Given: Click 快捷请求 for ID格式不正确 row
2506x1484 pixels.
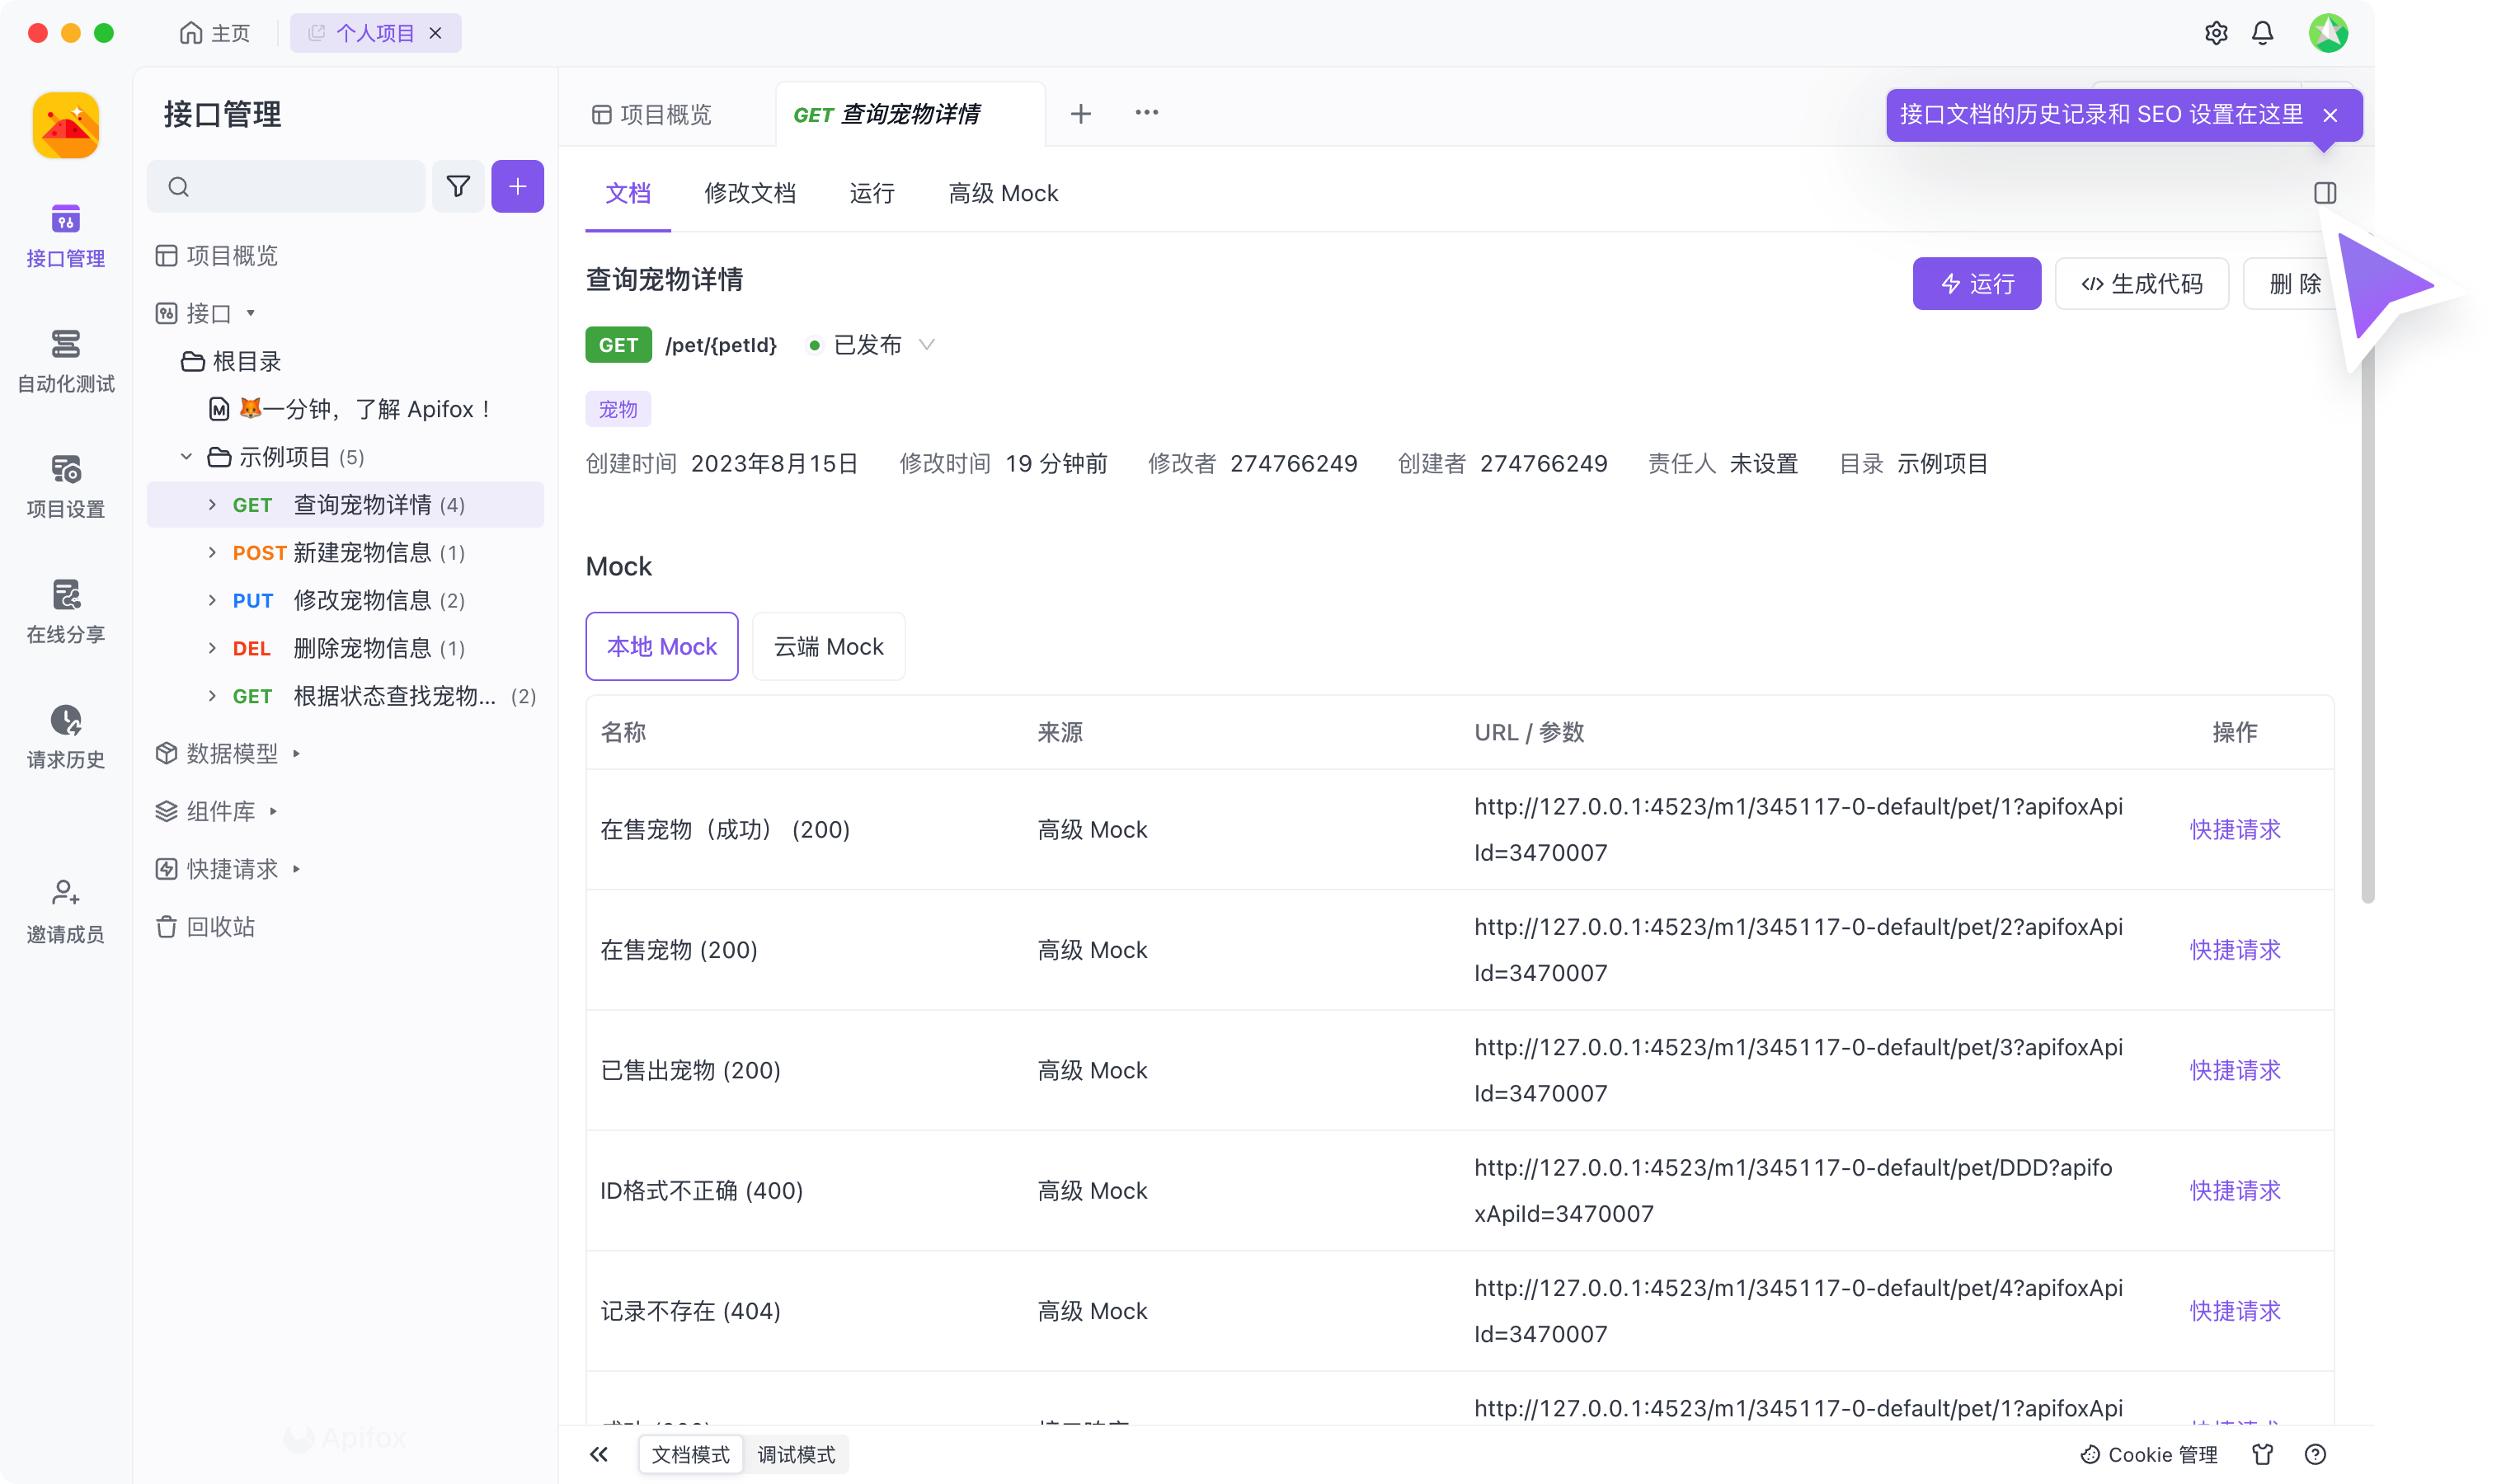Looking at the screenshot, I should click(x=2235, y=1190).
